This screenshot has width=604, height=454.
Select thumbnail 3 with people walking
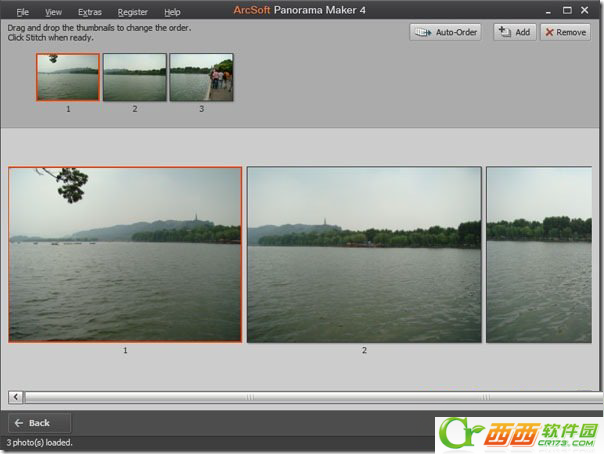[x=201, y=77]
